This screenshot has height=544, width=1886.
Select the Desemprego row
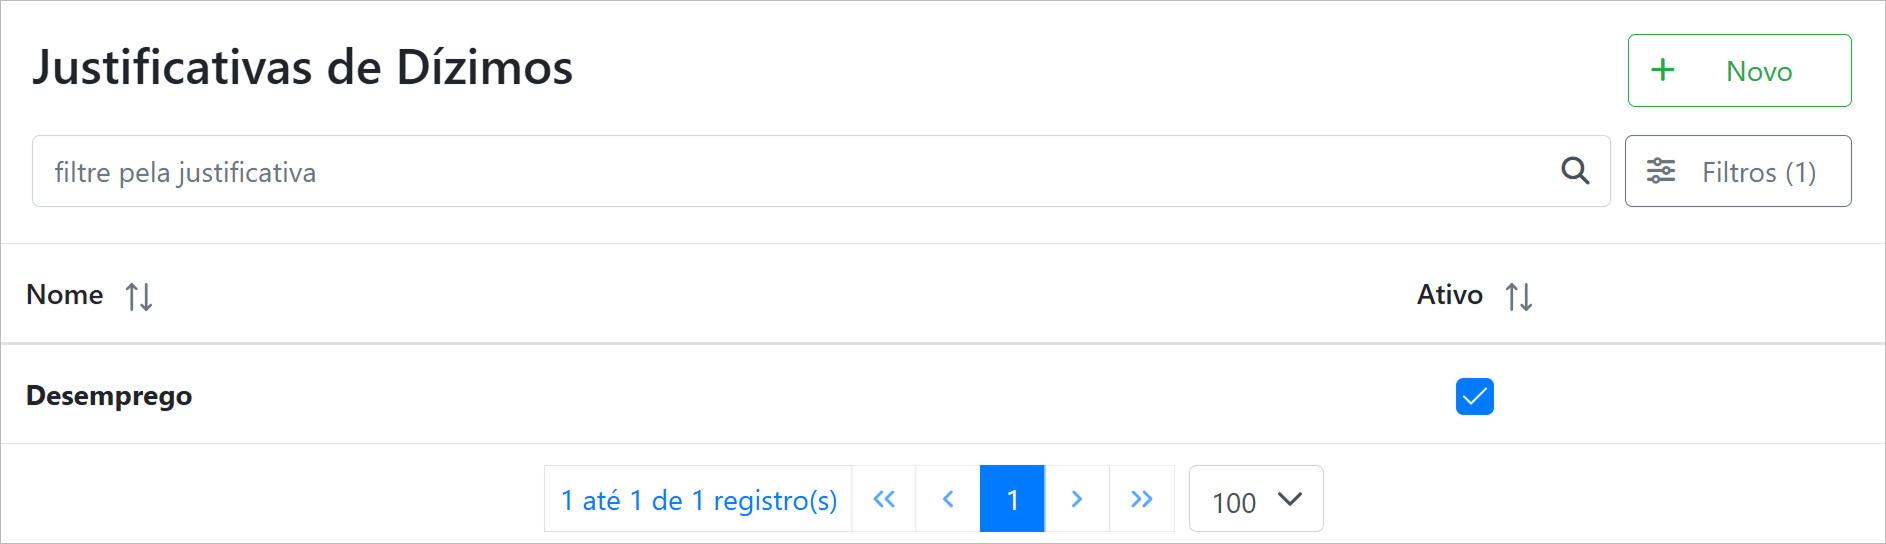coord(109,396)
